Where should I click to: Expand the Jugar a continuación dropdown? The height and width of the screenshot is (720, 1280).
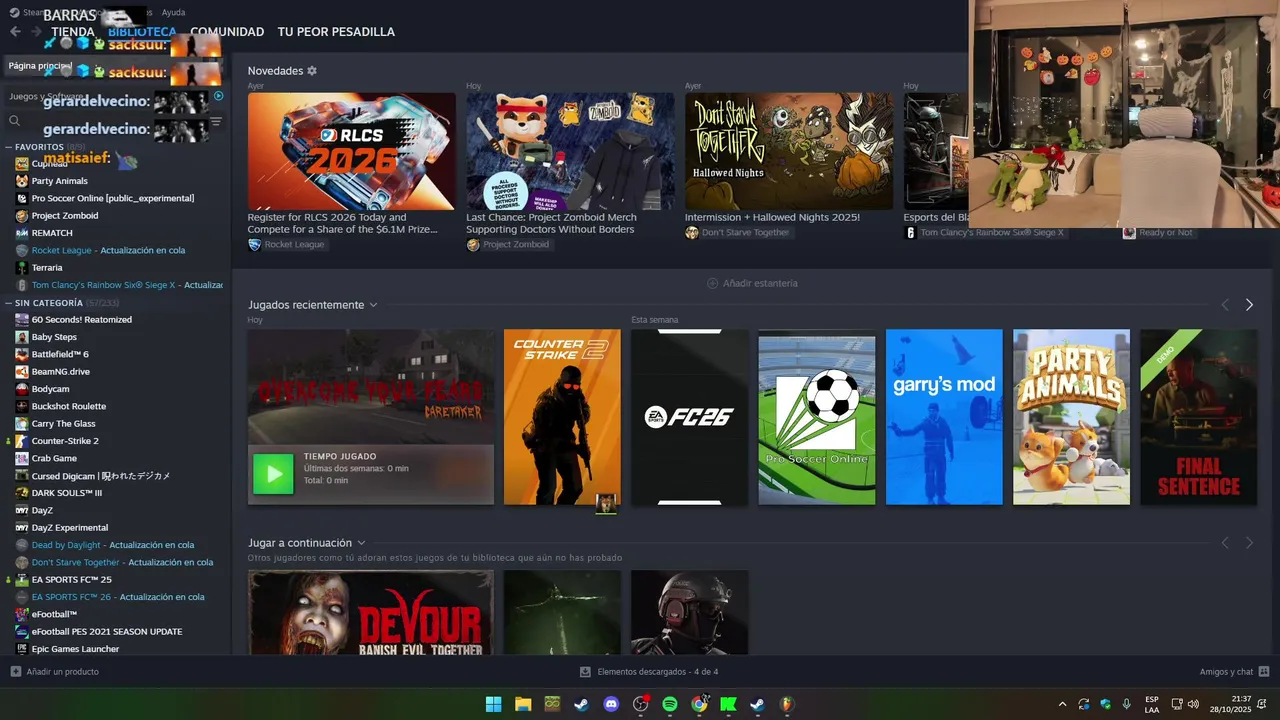coord(361,543)
